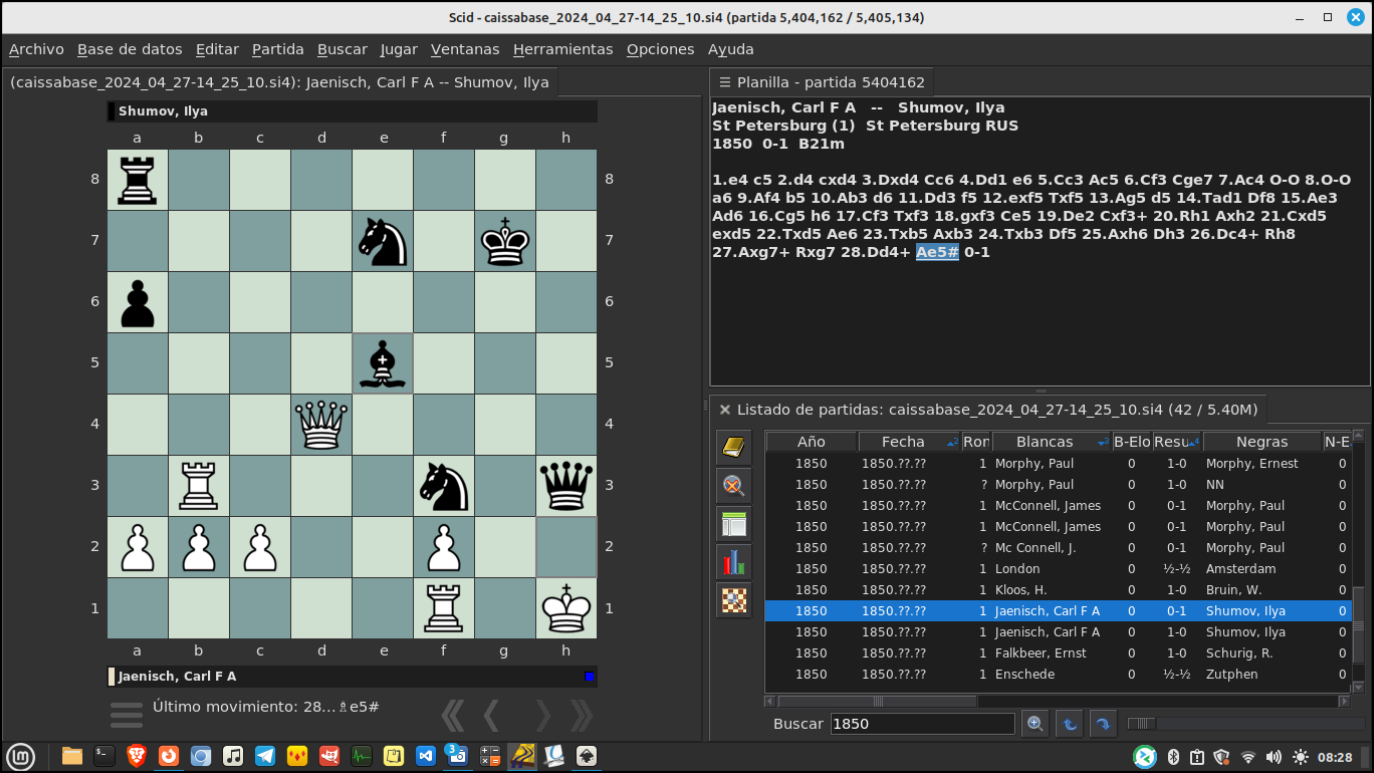Click the chessboard search icon
1374x773 pixels.
coord(733,600)
